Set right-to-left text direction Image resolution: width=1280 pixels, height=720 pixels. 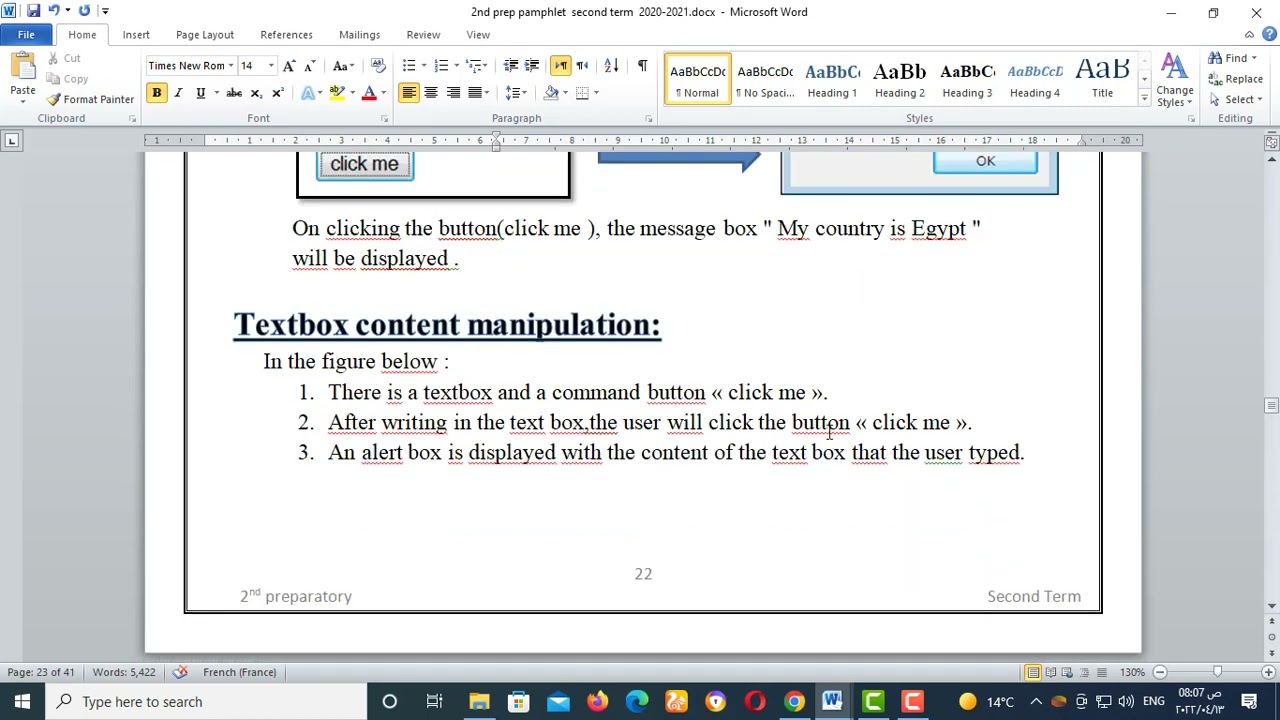tap(582, 66)
